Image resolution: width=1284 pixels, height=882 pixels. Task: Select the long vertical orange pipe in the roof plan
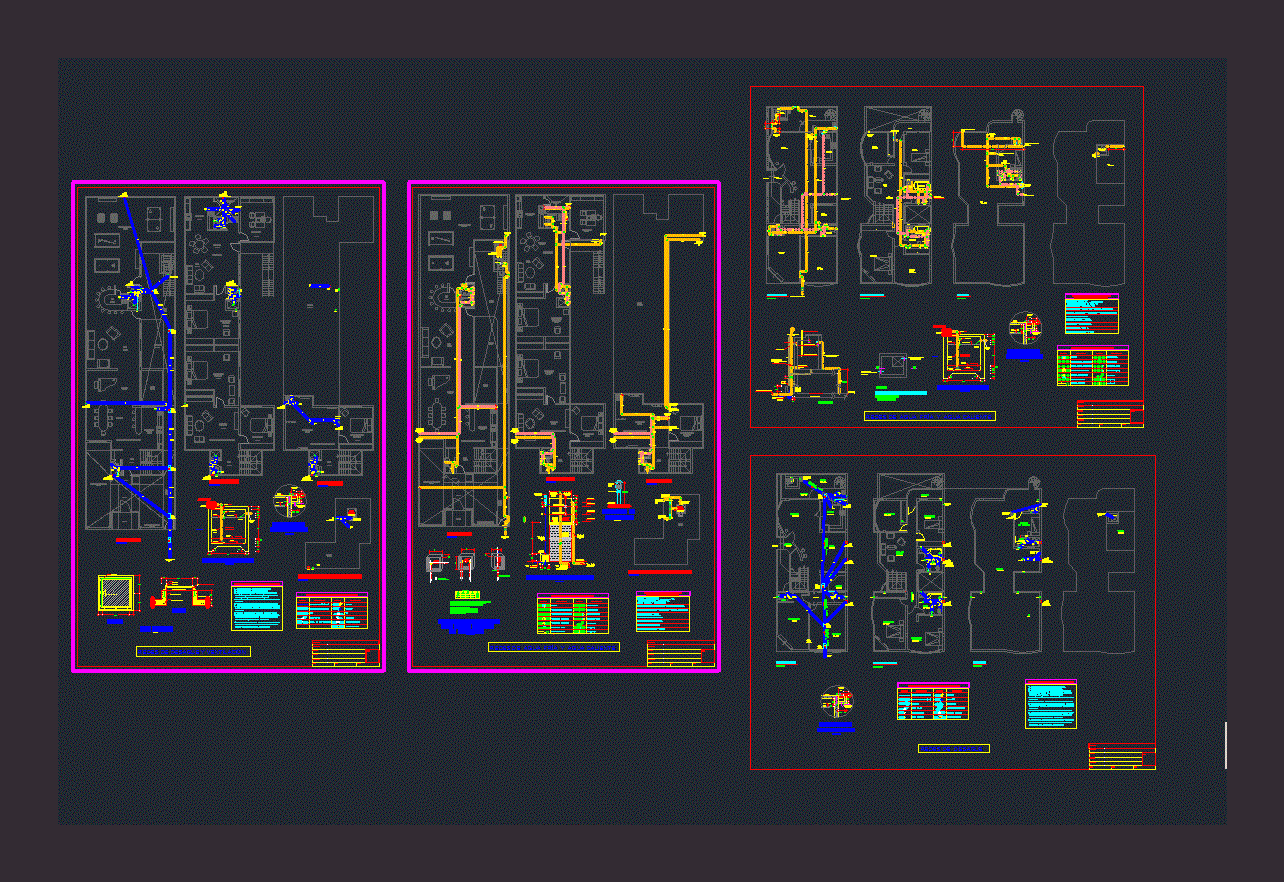[668, 322]
